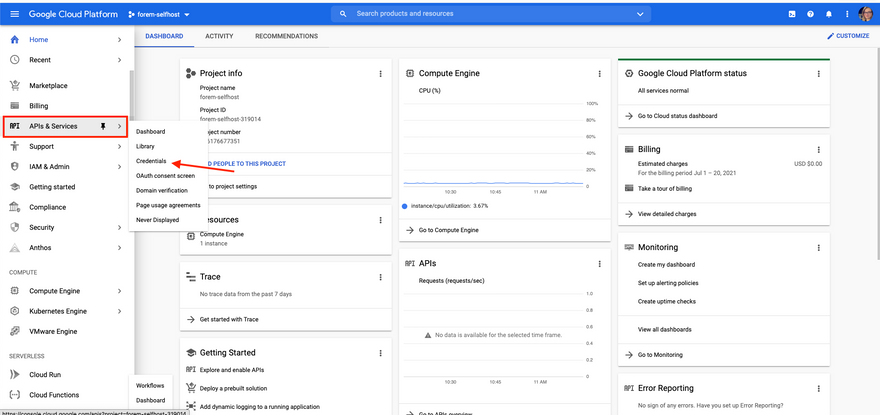Choose Library in APIs & Services submenu

click(145, 147)
